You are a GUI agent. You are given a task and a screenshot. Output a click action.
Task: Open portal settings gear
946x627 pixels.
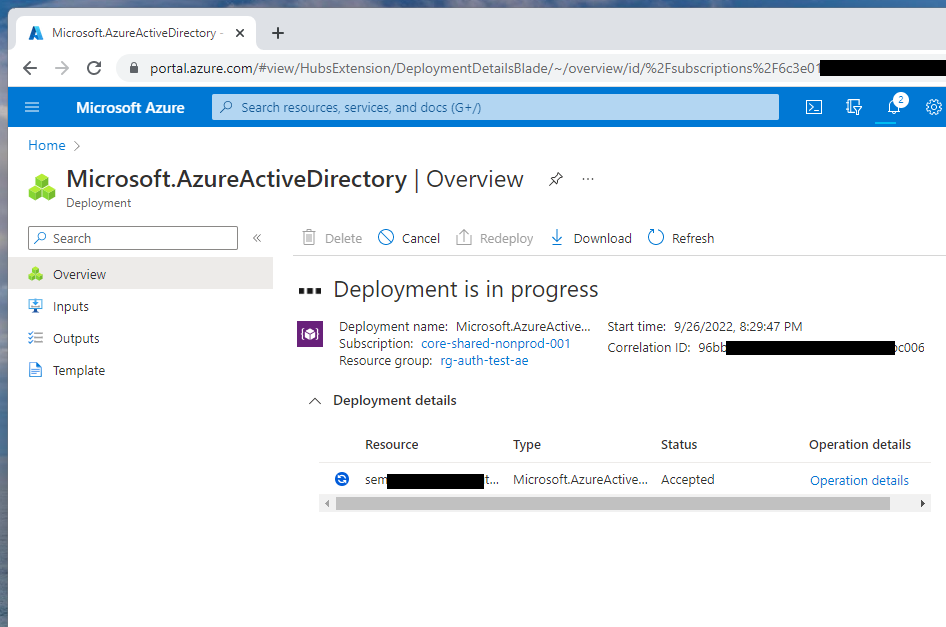pos(933,107)
